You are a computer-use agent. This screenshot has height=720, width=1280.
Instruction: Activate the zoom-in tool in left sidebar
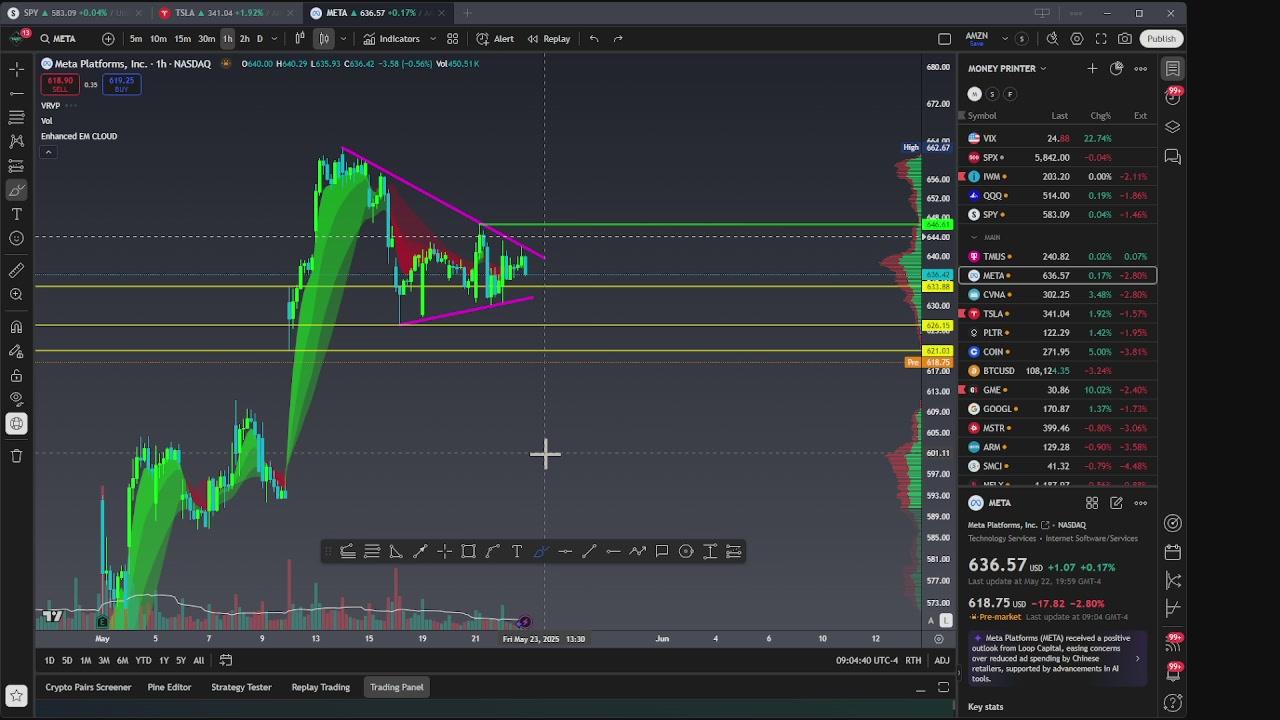[17, 294]
